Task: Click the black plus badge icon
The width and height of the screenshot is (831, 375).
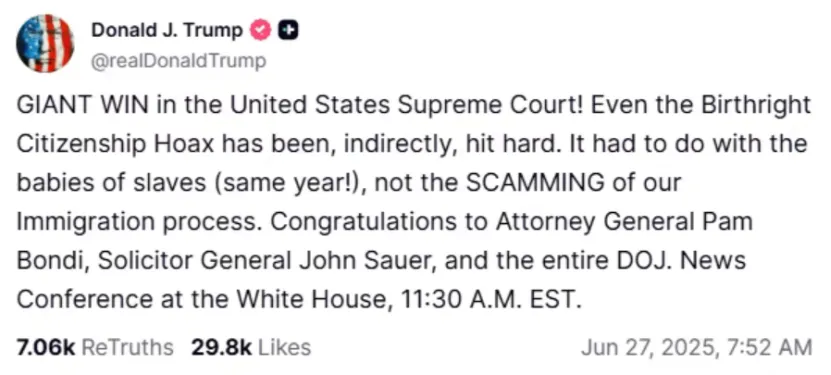Action: (x=289, y=31)
